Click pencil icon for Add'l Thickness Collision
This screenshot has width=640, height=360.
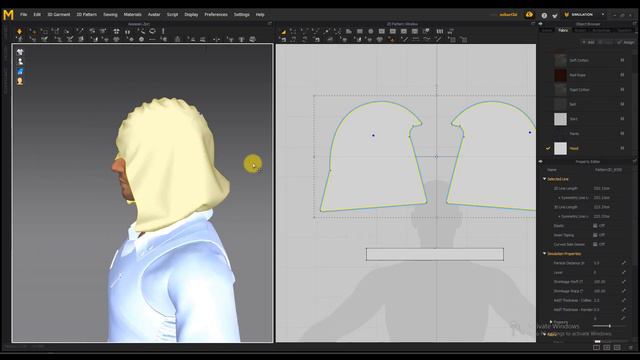[624, 300]
